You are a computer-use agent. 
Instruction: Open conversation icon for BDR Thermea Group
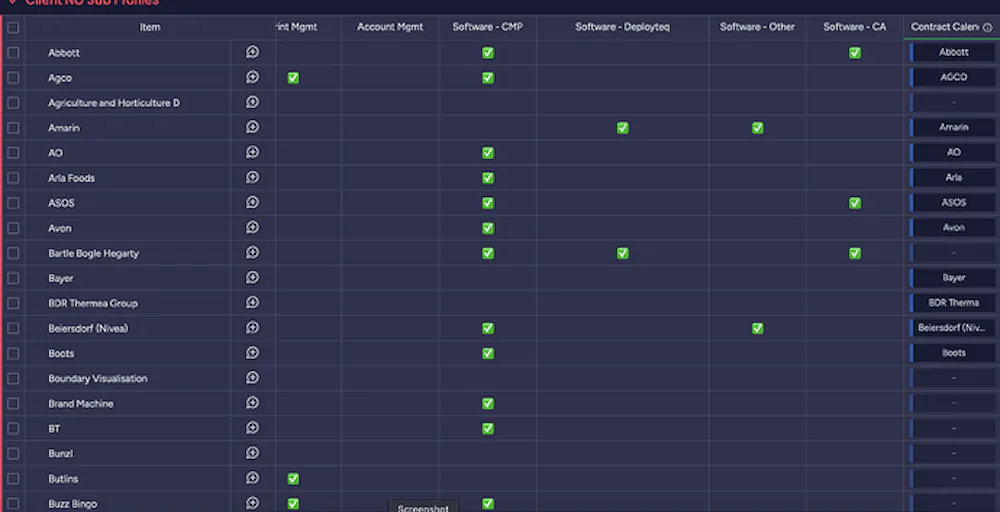tap(253, 303)
